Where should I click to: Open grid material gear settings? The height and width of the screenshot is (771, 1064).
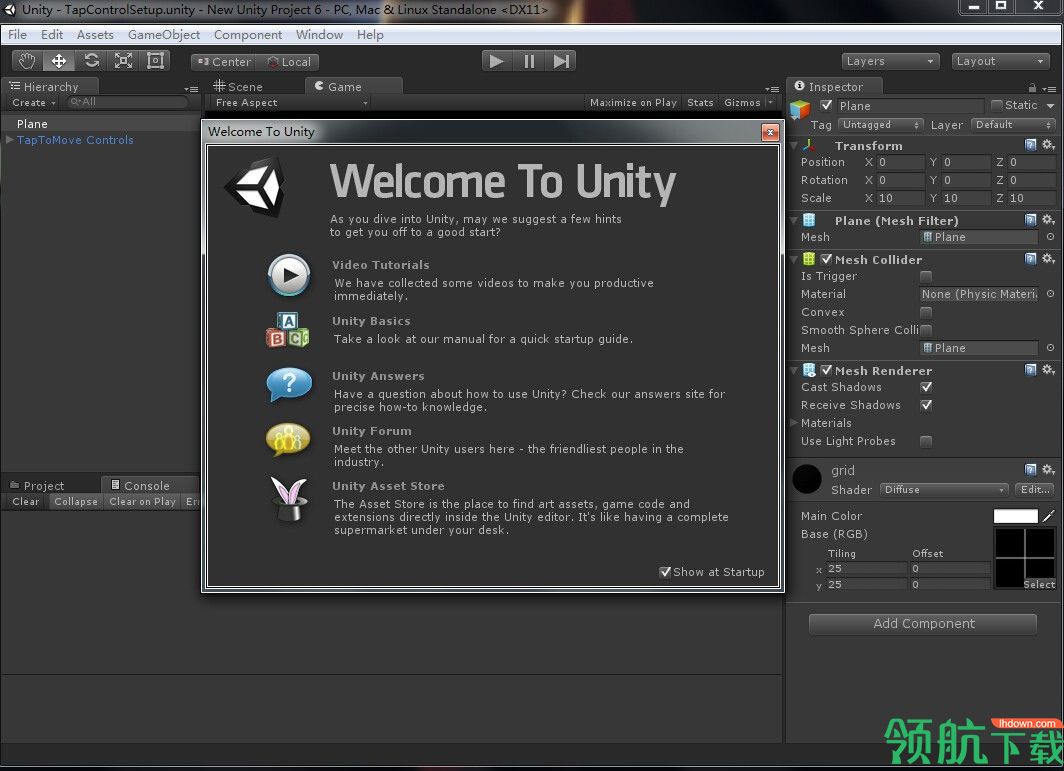tap(1048, 469)
